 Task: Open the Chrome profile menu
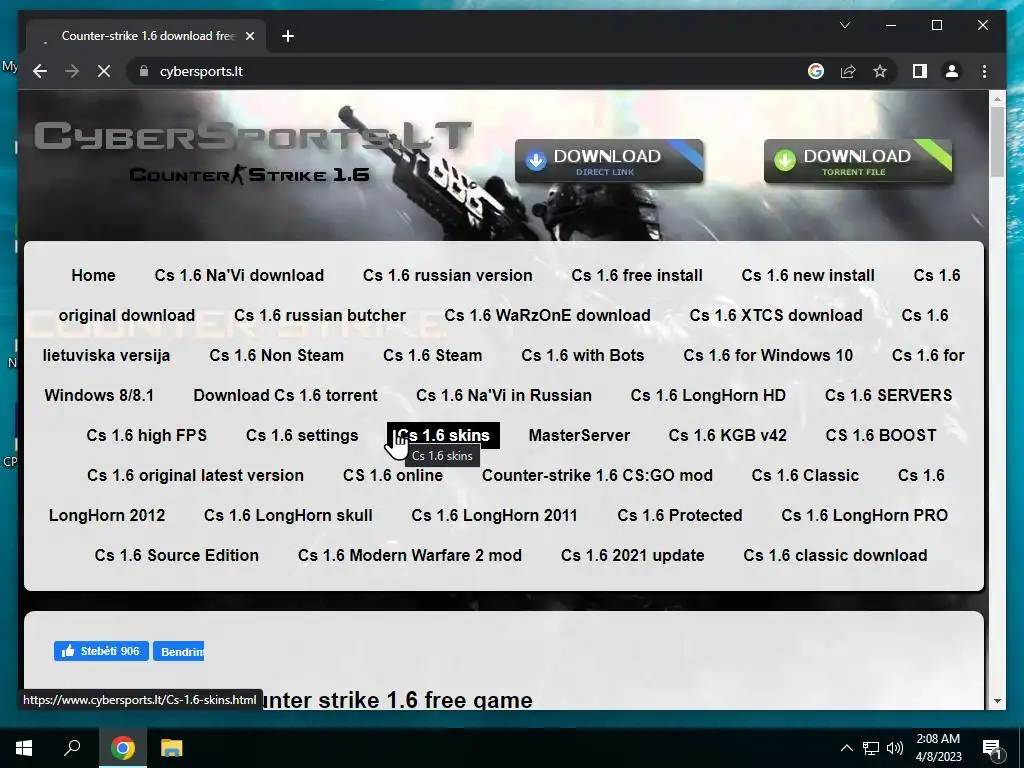click(952, 71)
